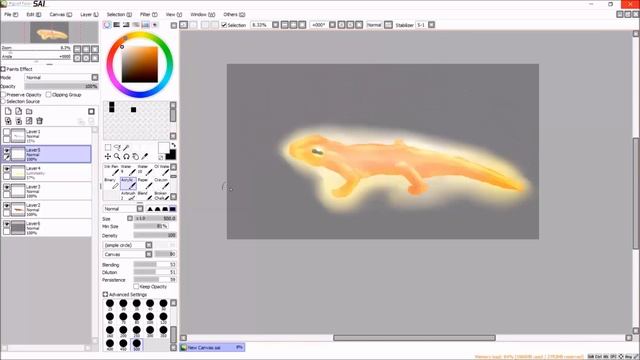Screen dimensions: 640x360
Task: Merge down the layer icon
Action: 18,121
